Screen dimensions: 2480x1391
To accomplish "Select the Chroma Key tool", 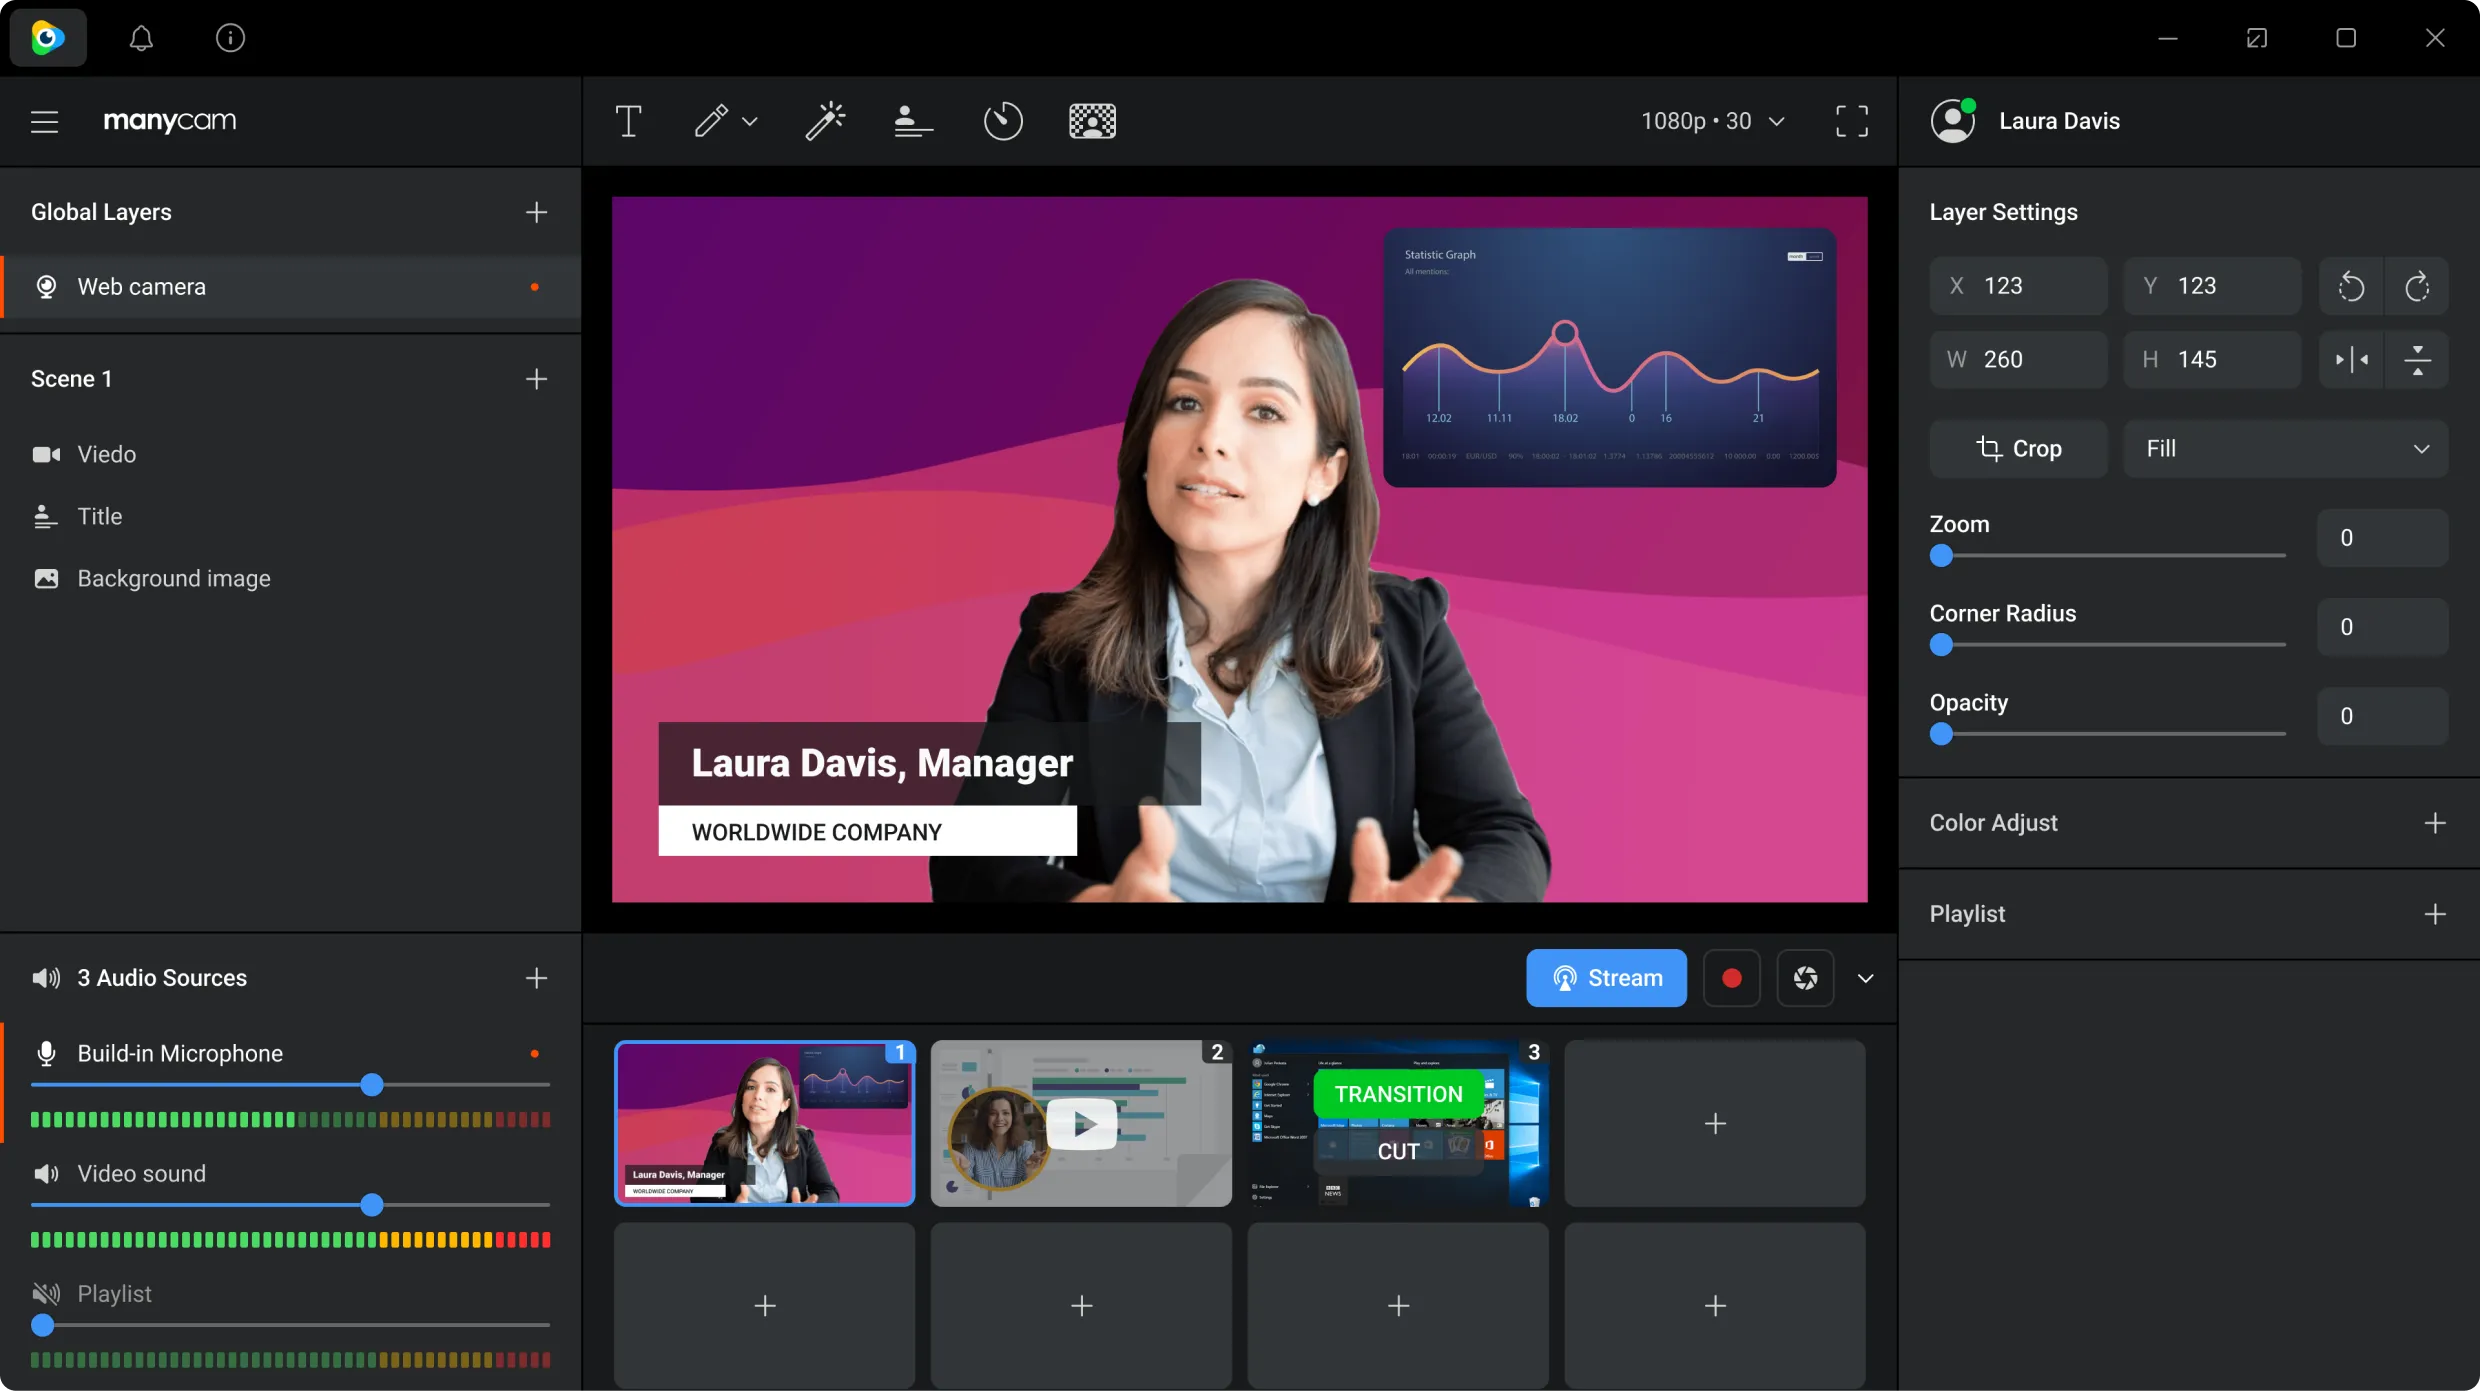I will pyautogui.click(x=1092, y=119).
